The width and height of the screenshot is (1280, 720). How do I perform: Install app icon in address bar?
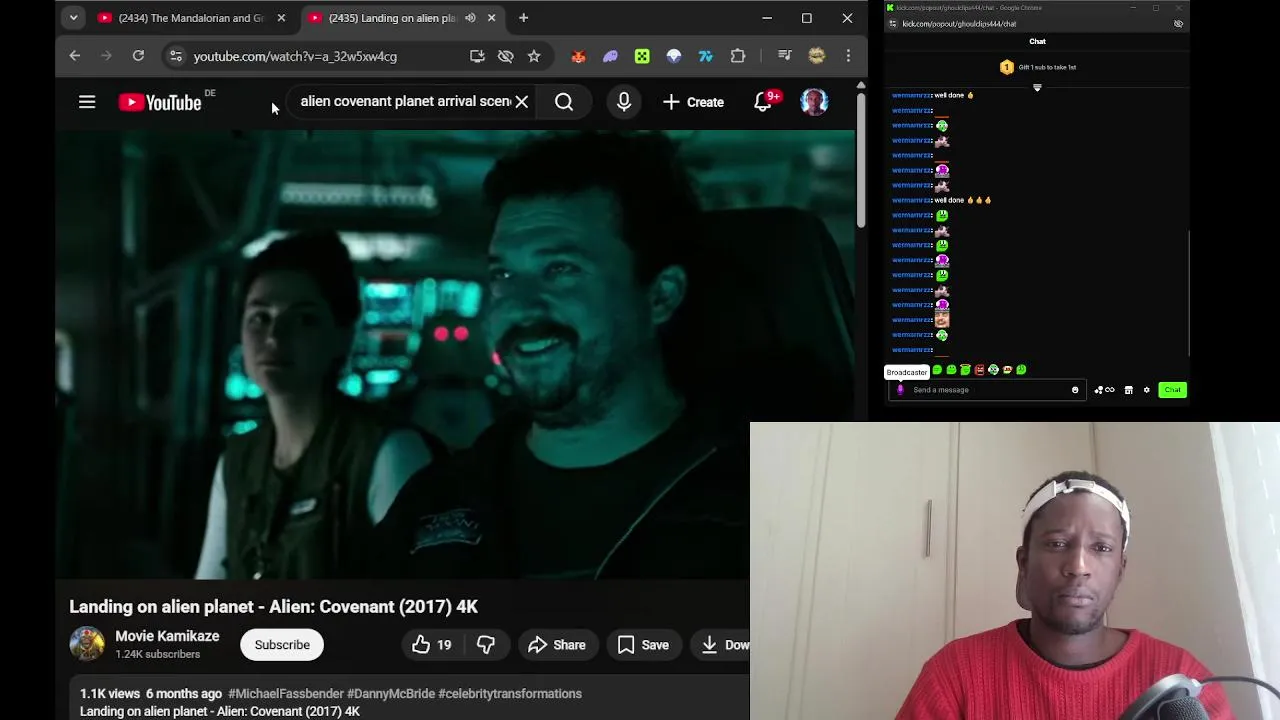pyautogui.click(x=477, y=56)
